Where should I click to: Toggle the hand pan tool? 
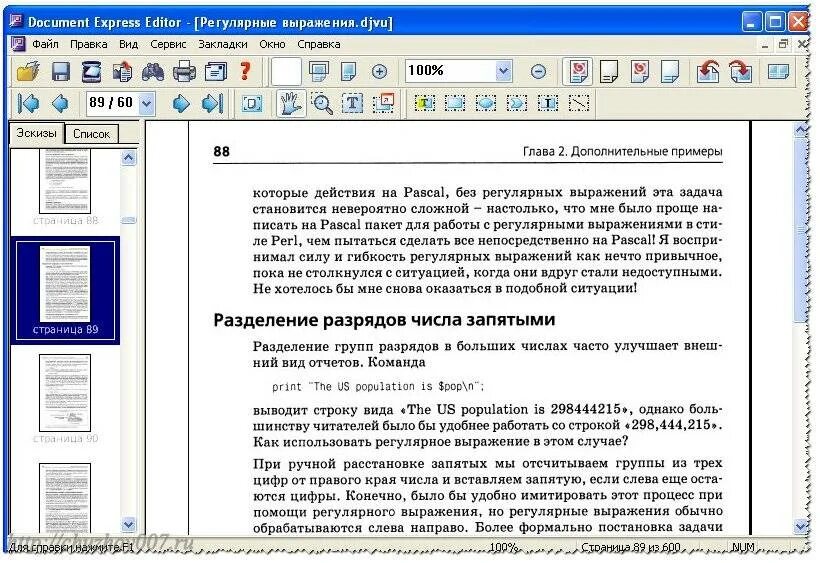[x=291, y=103]
